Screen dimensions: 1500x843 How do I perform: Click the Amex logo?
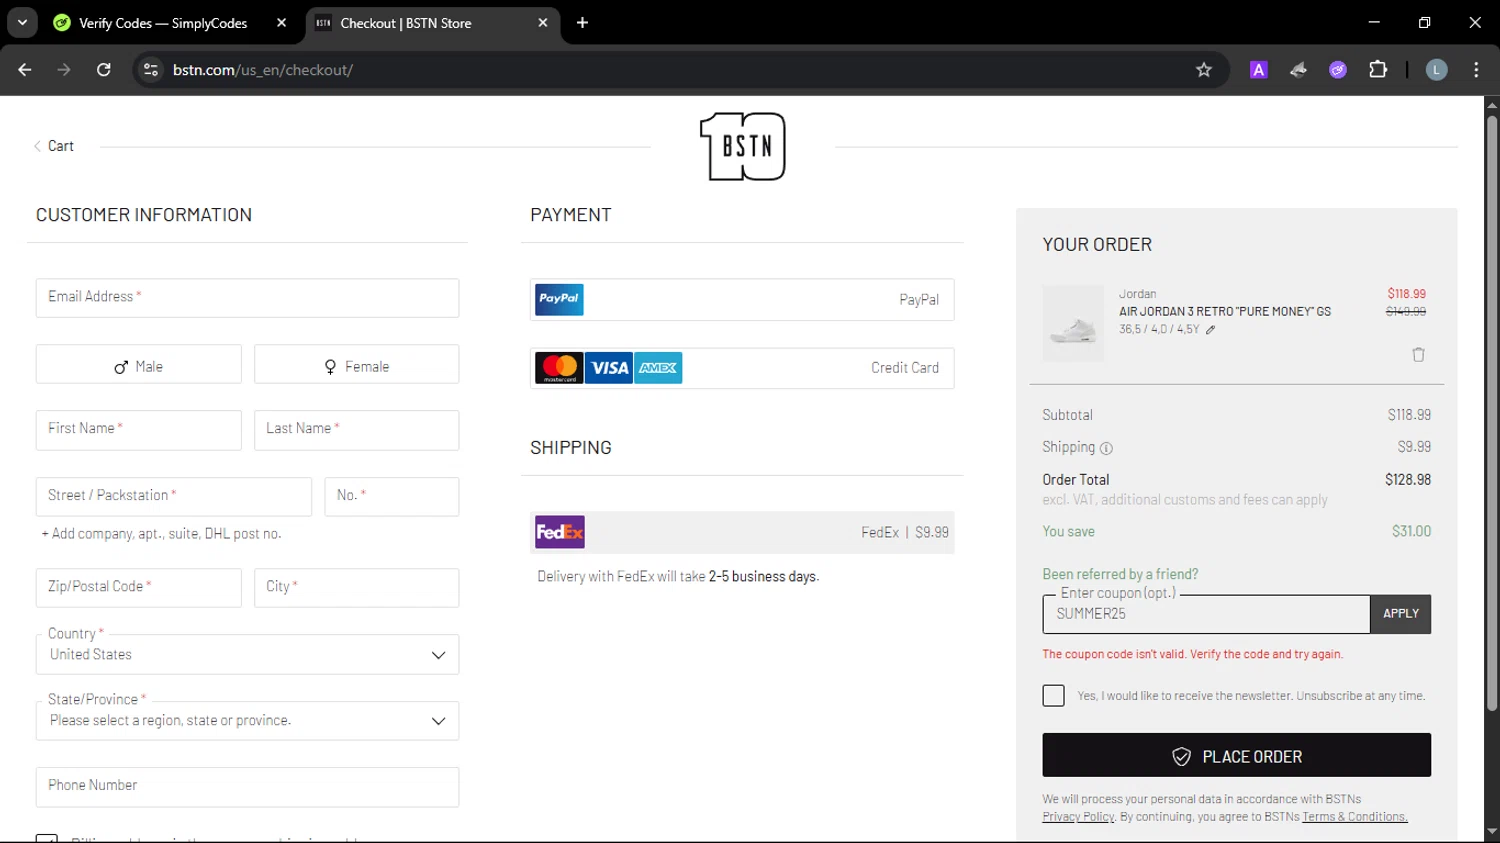658,368
